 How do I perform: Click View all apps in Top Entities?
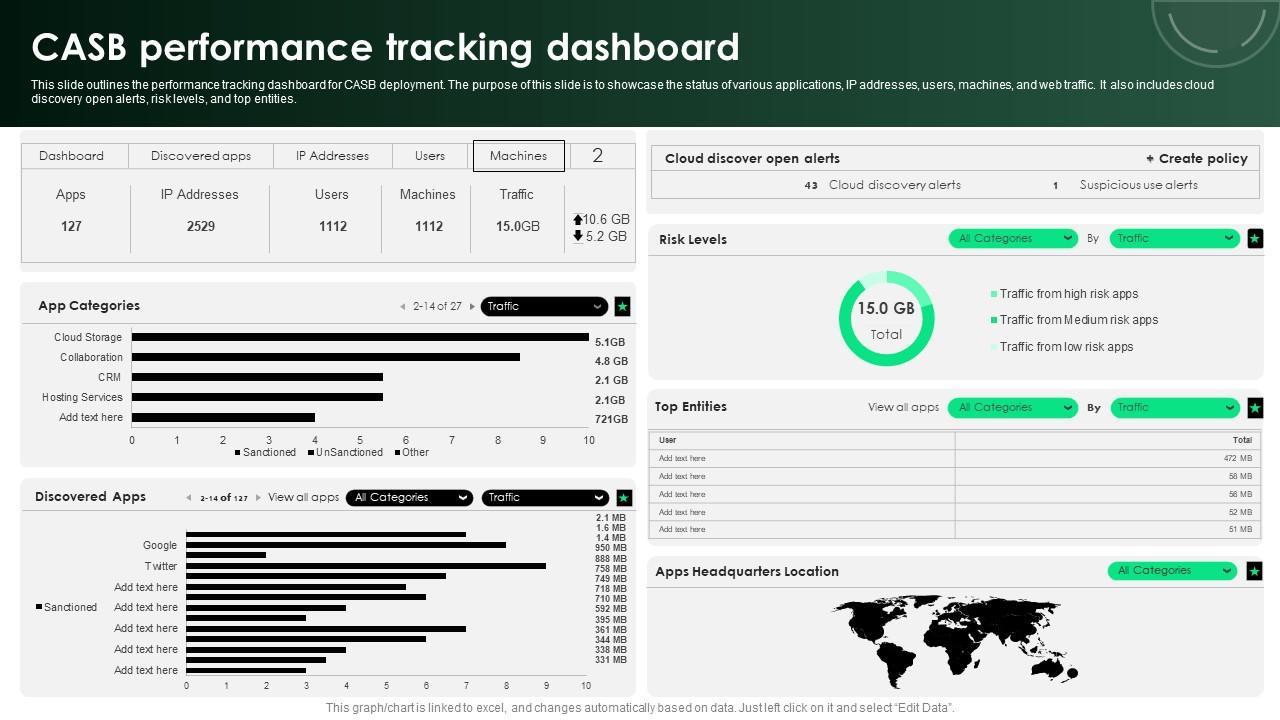tap(903, 408)
